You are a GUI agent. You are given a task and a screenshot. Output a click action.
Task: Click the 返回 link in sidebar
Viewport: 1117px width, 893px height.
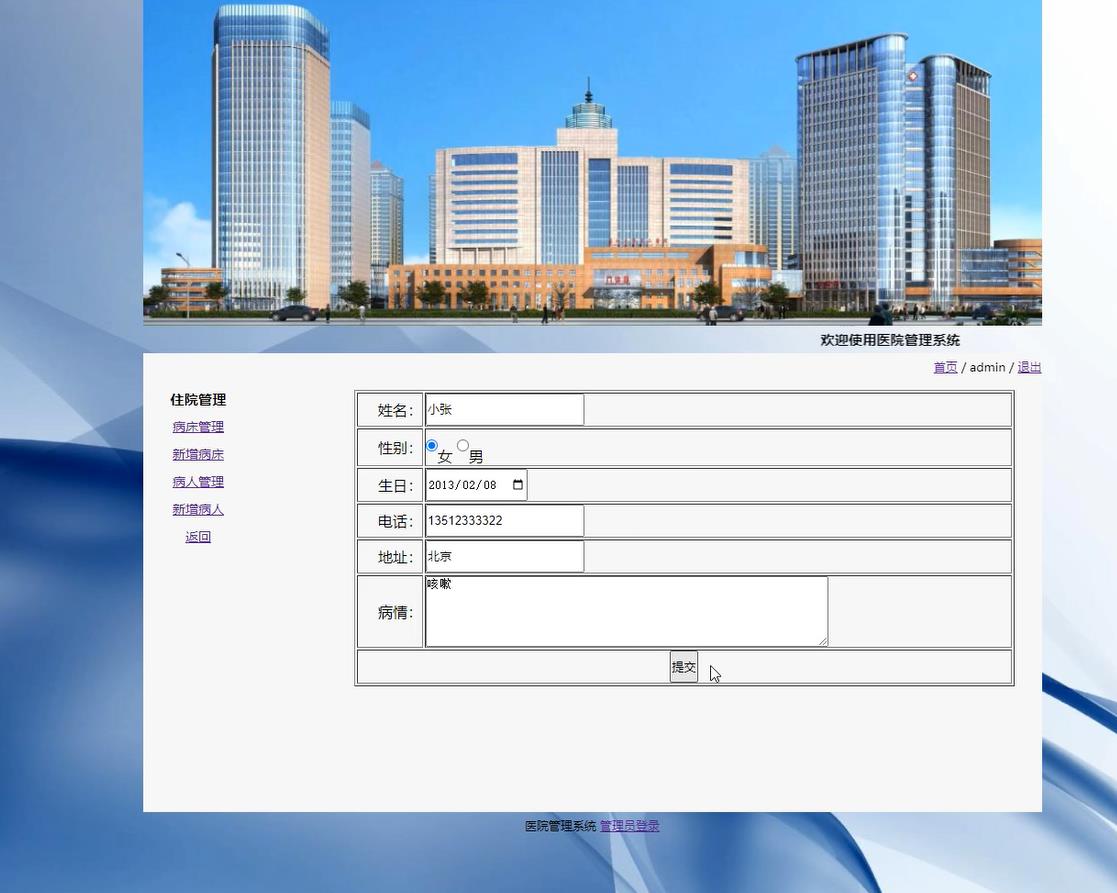click(198, 537)
